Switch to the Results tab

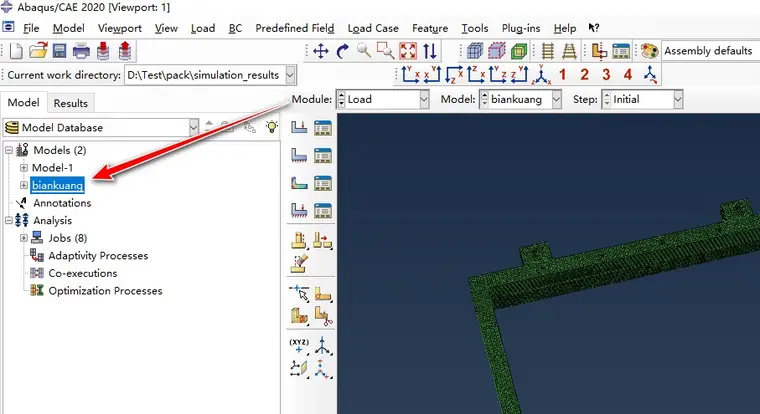pyautogui.click(x=71, y=103)
